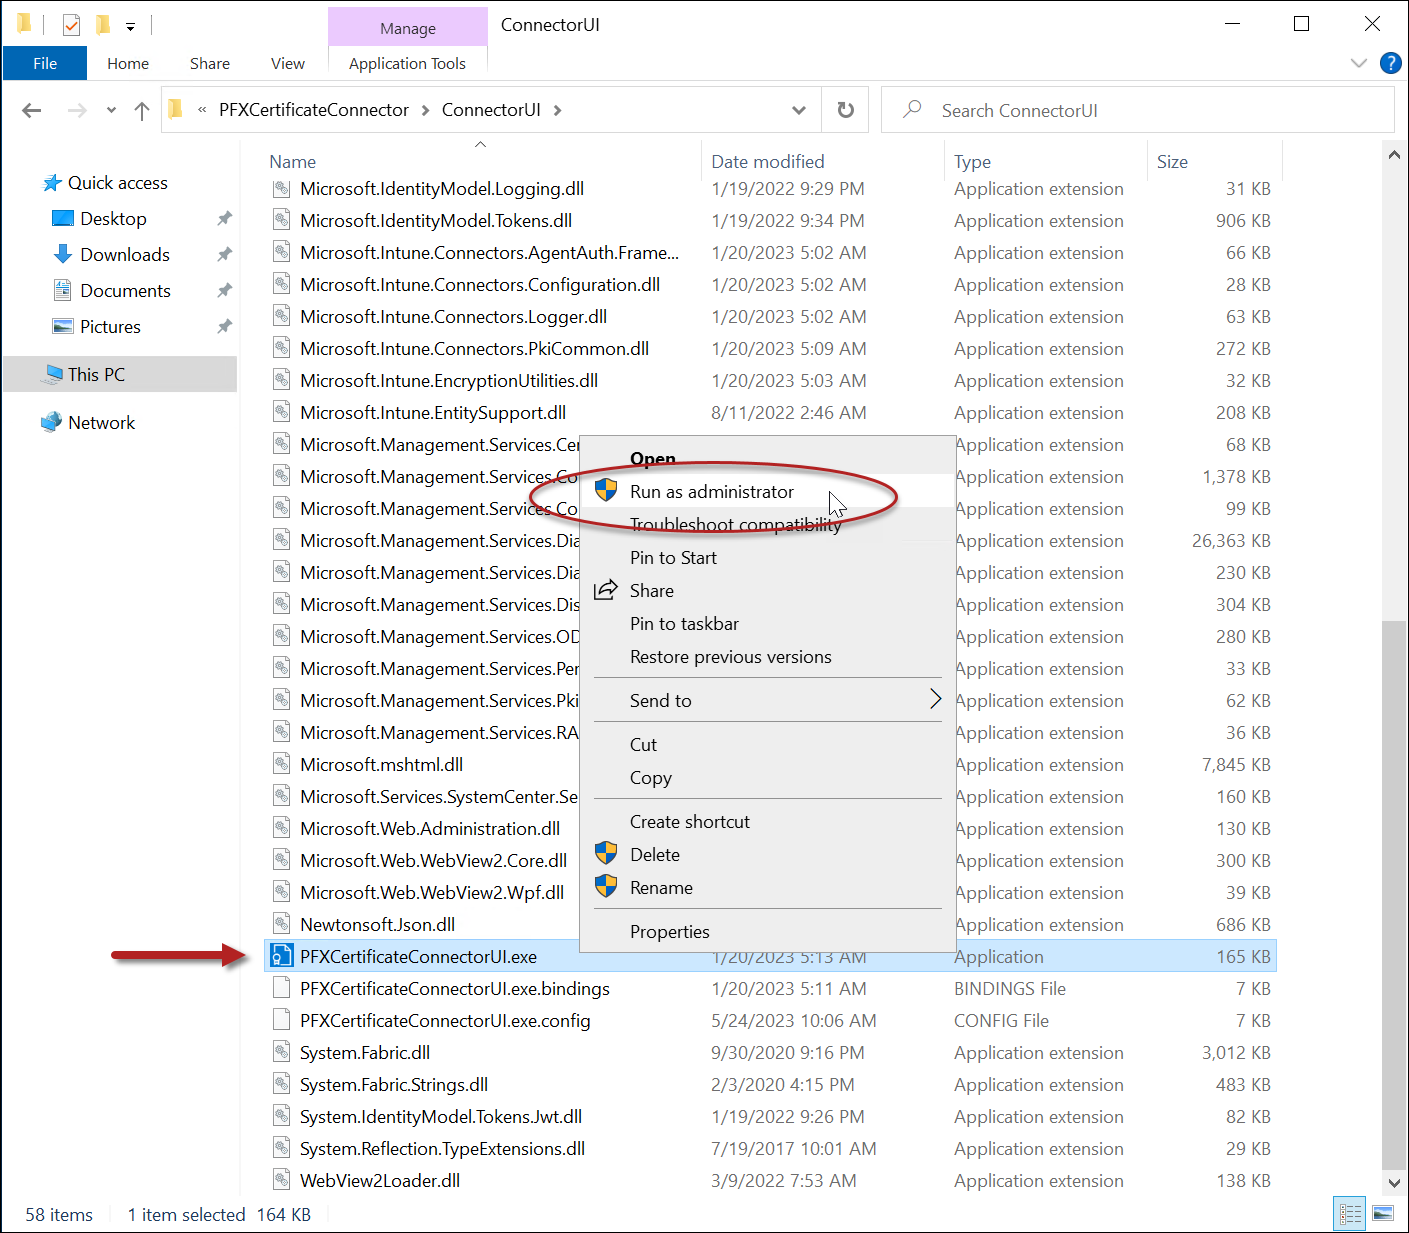Expand the Send to submenu
This screenshot has width=1409, height=1233.
coord(935,700)
